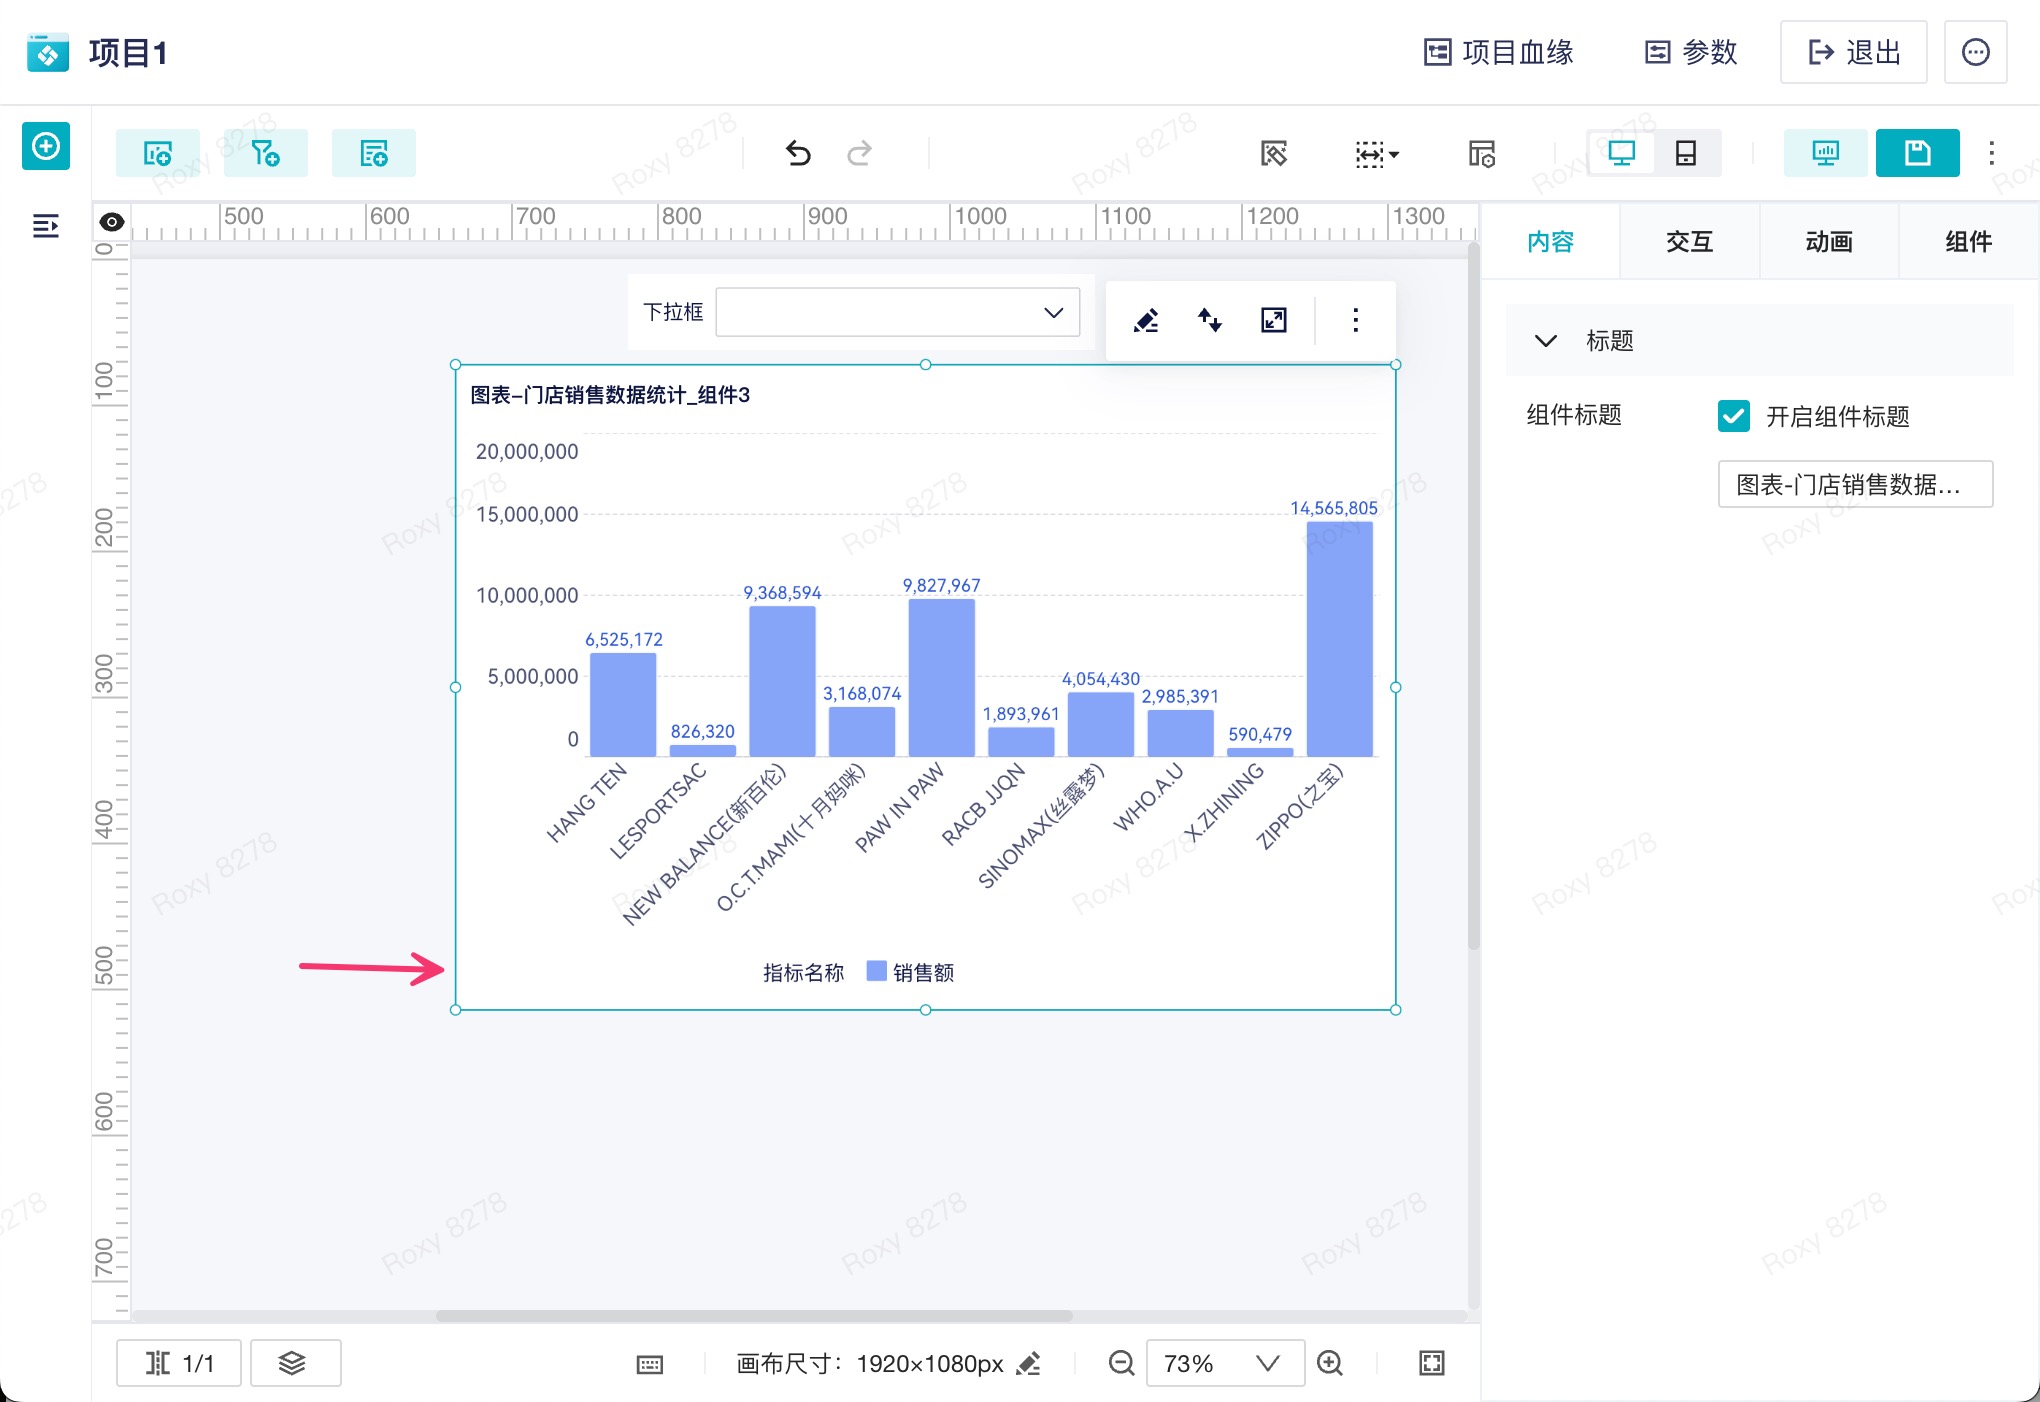Open the round more-options menu at top right
This screenshot has height=1402, width=2040.
coord(1975,52)
